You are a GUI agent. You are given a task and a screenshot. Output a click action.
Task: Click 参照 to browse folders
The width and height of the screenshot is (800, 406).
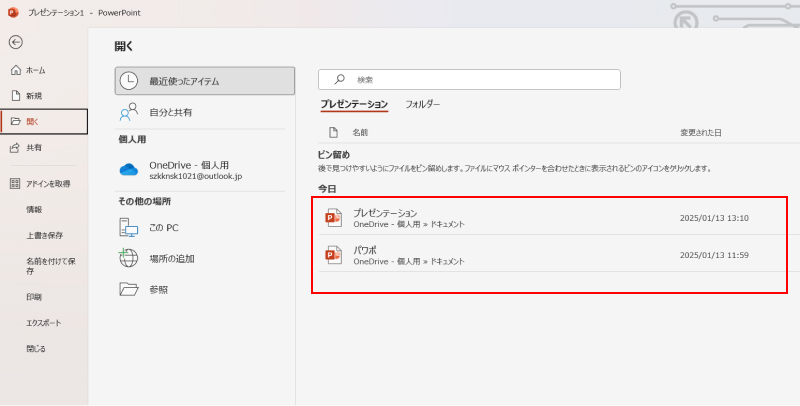point(205,290)
